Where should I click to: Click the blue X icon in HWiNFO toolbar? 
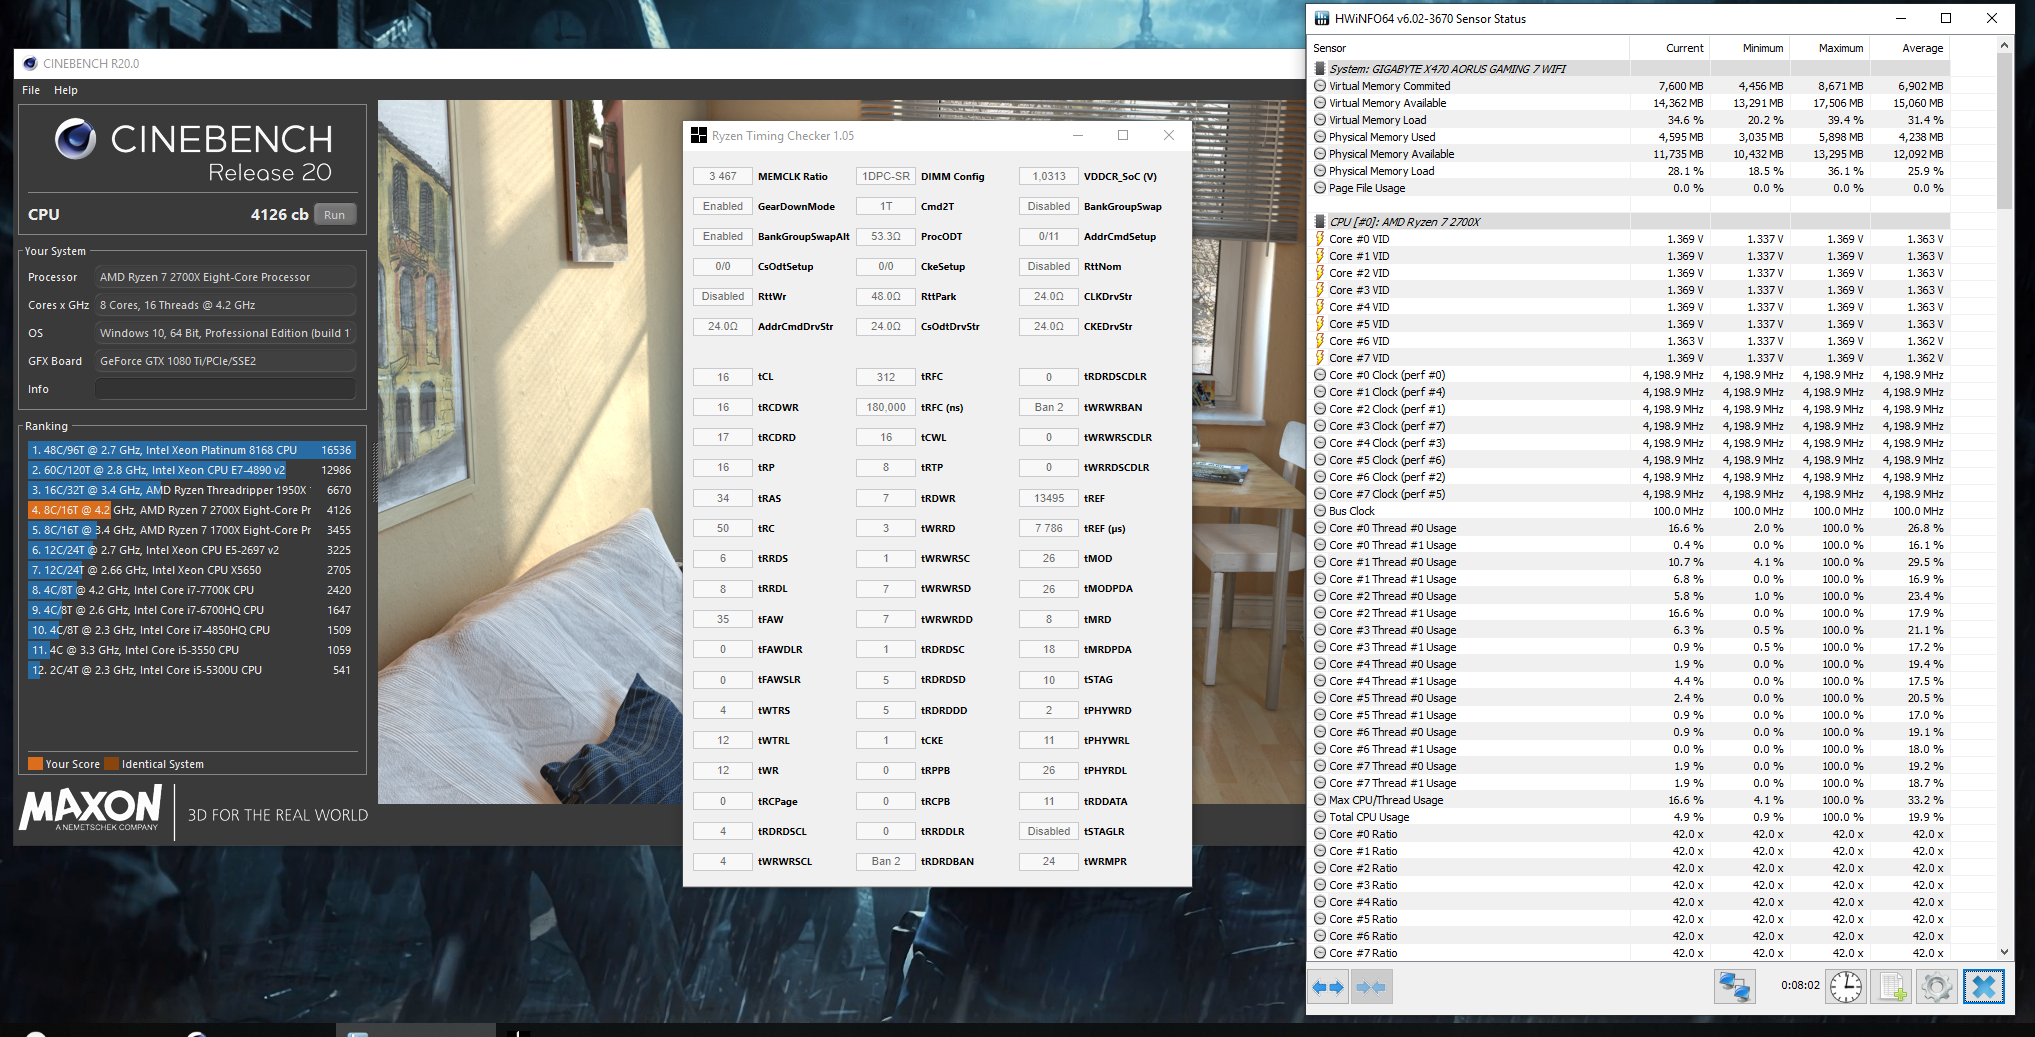point(1984,987)
